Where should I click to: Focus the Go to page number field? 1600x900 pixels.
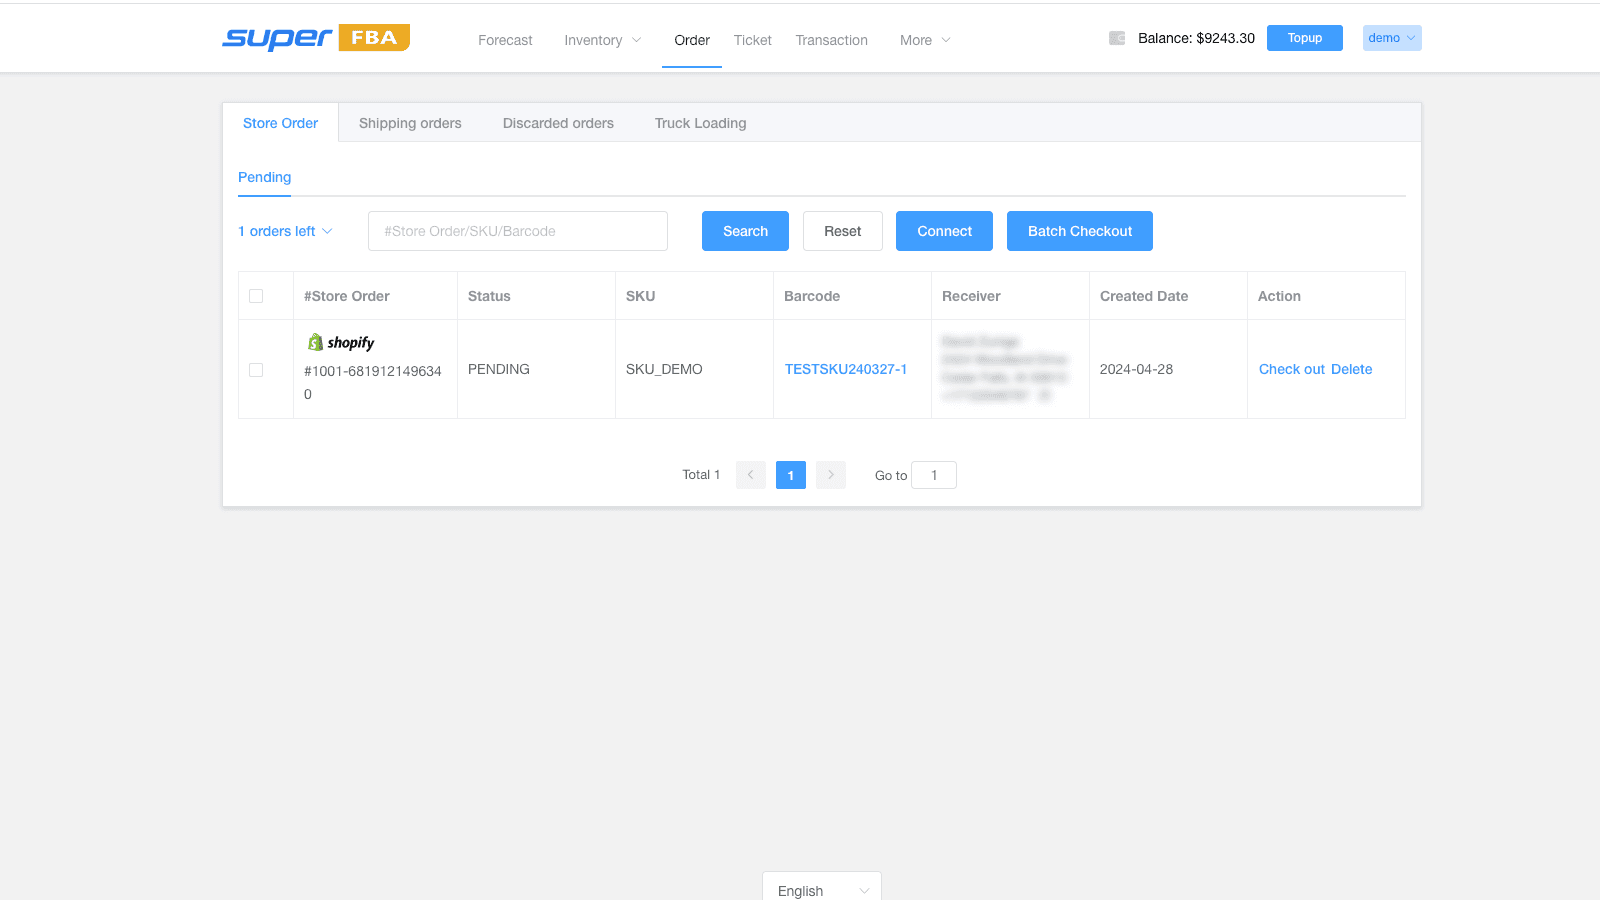pos(934,475)
